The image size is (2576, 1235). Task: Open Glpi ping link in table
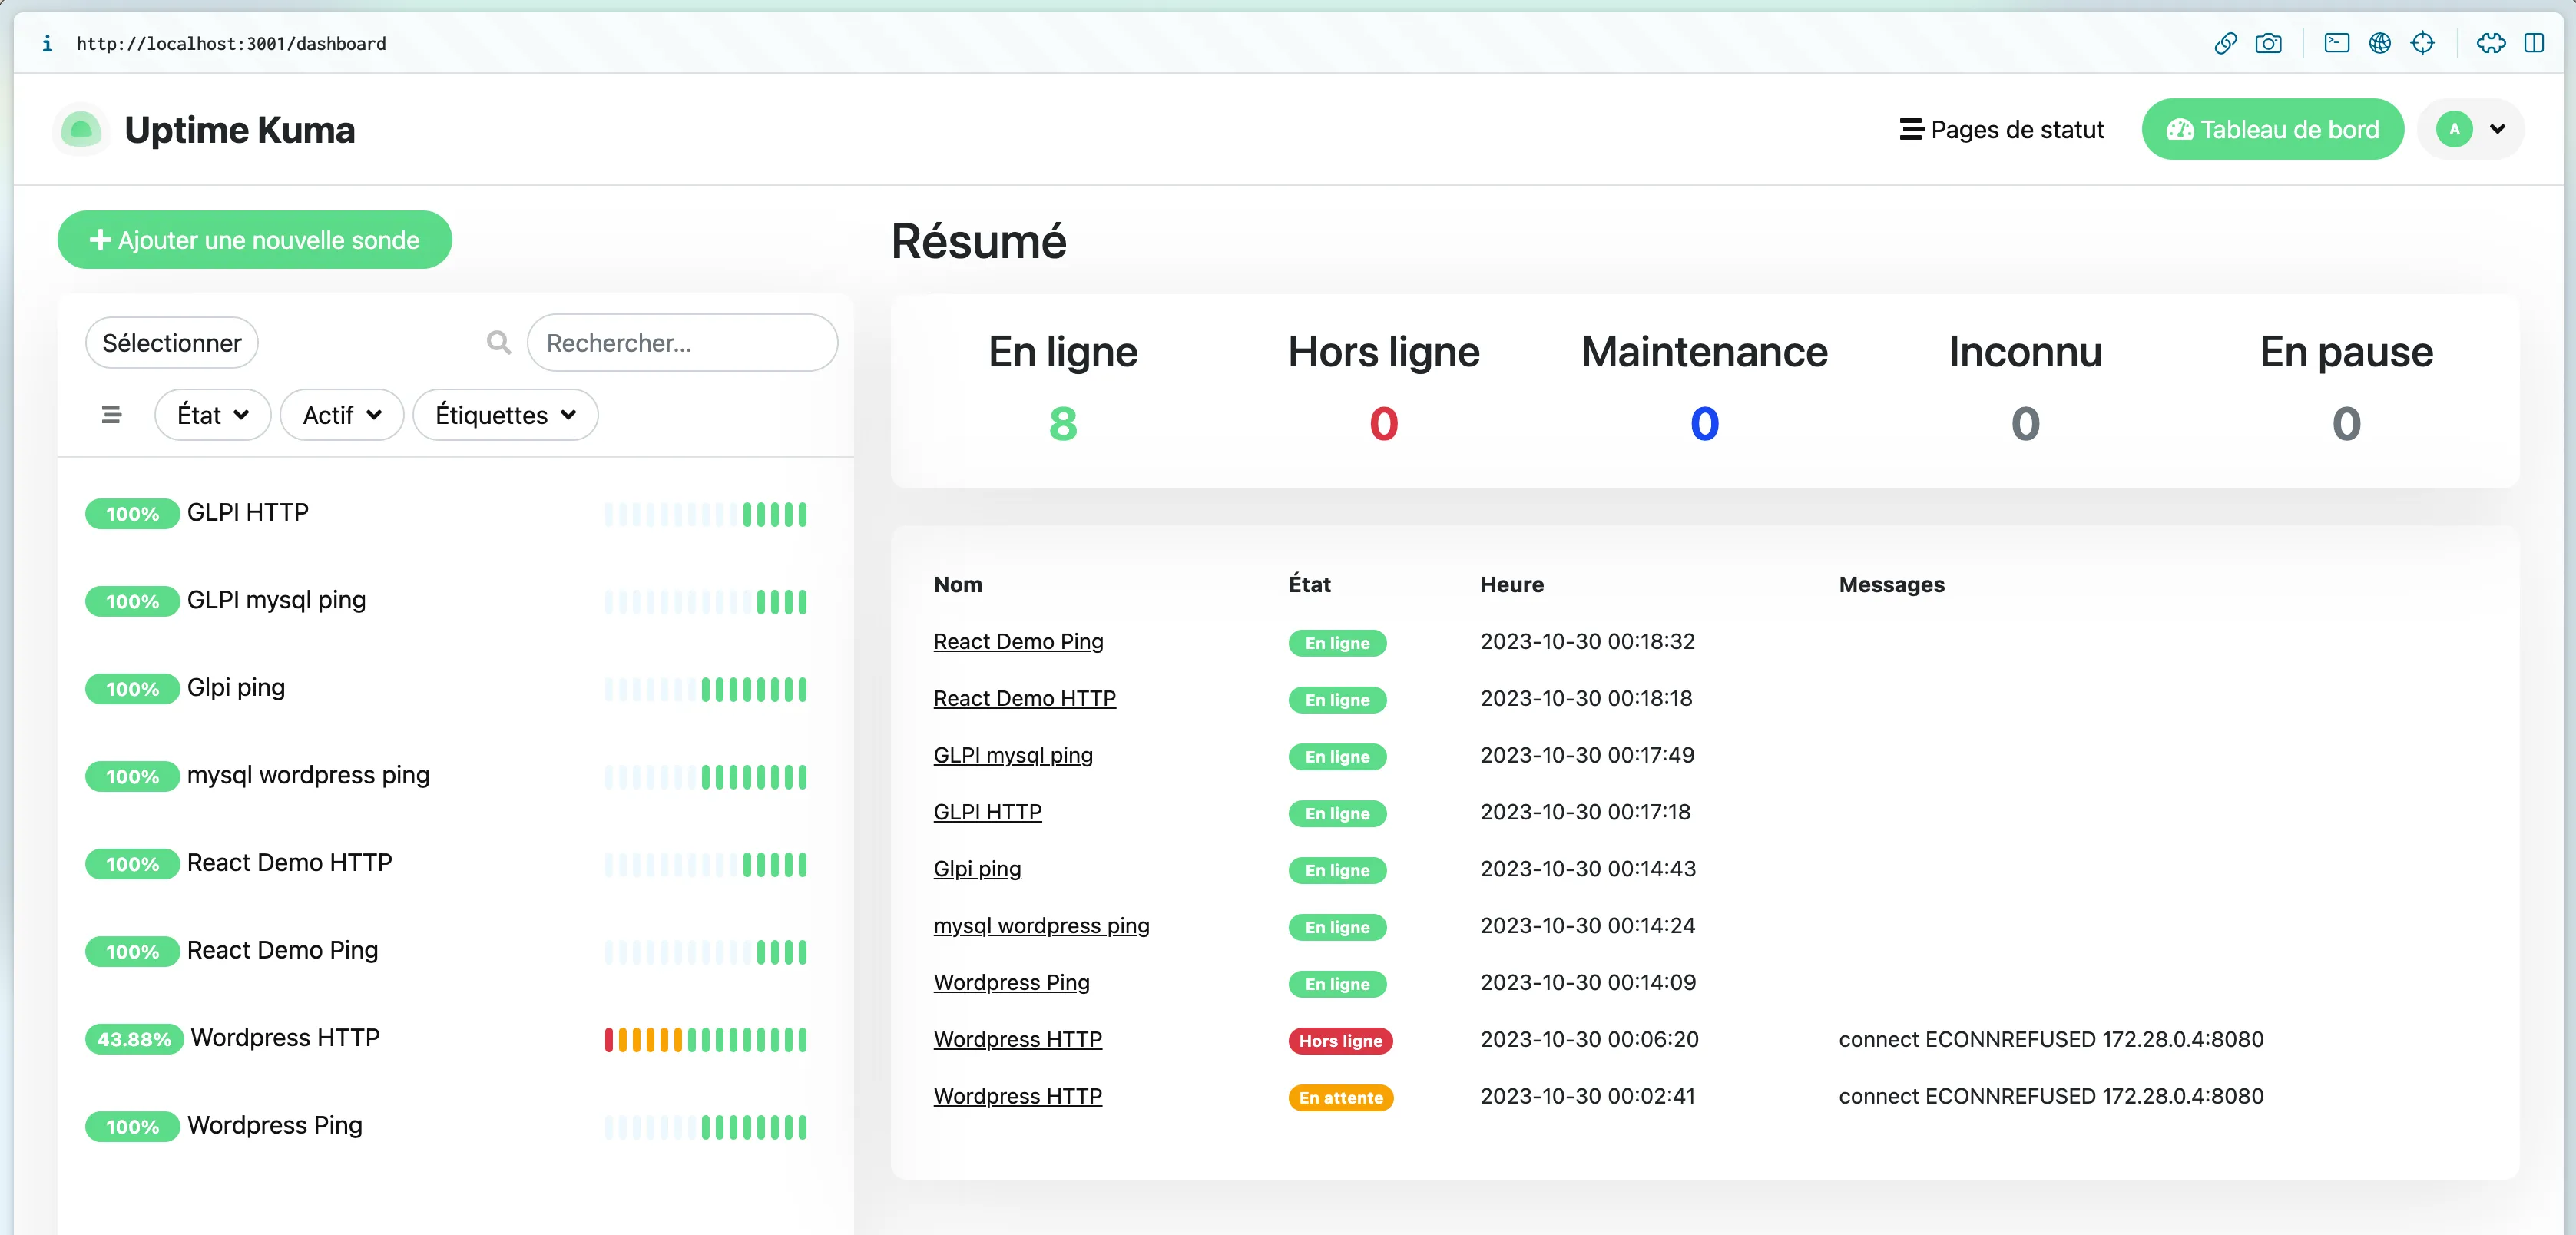point(977,869)
